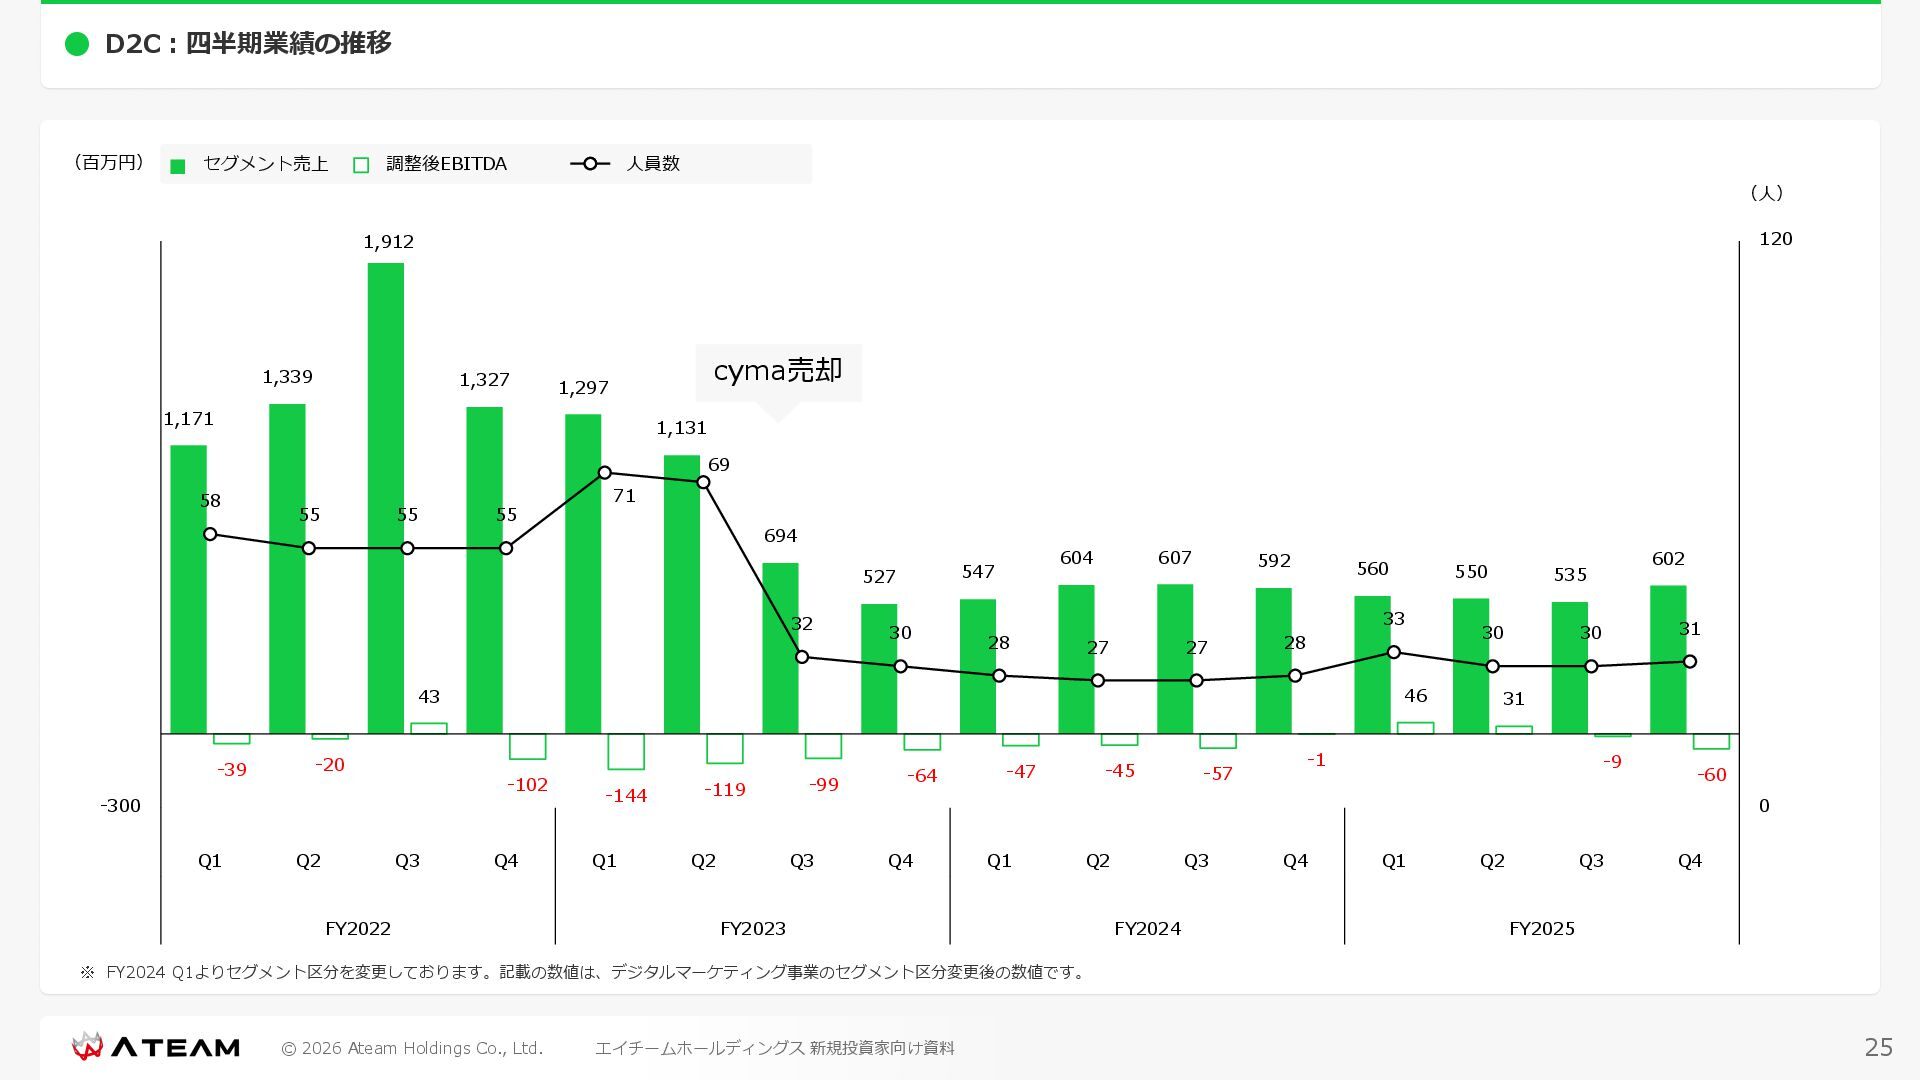Click the green セグメント売上 legend square
The height and width of the screenshot is (1080, 1920).
click(178, 166)
